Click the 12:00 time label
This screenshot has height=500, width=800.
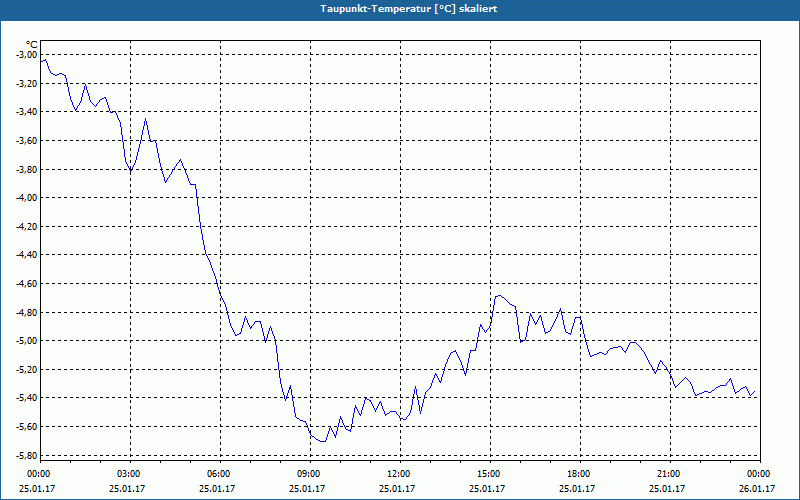tap(399, 474)
